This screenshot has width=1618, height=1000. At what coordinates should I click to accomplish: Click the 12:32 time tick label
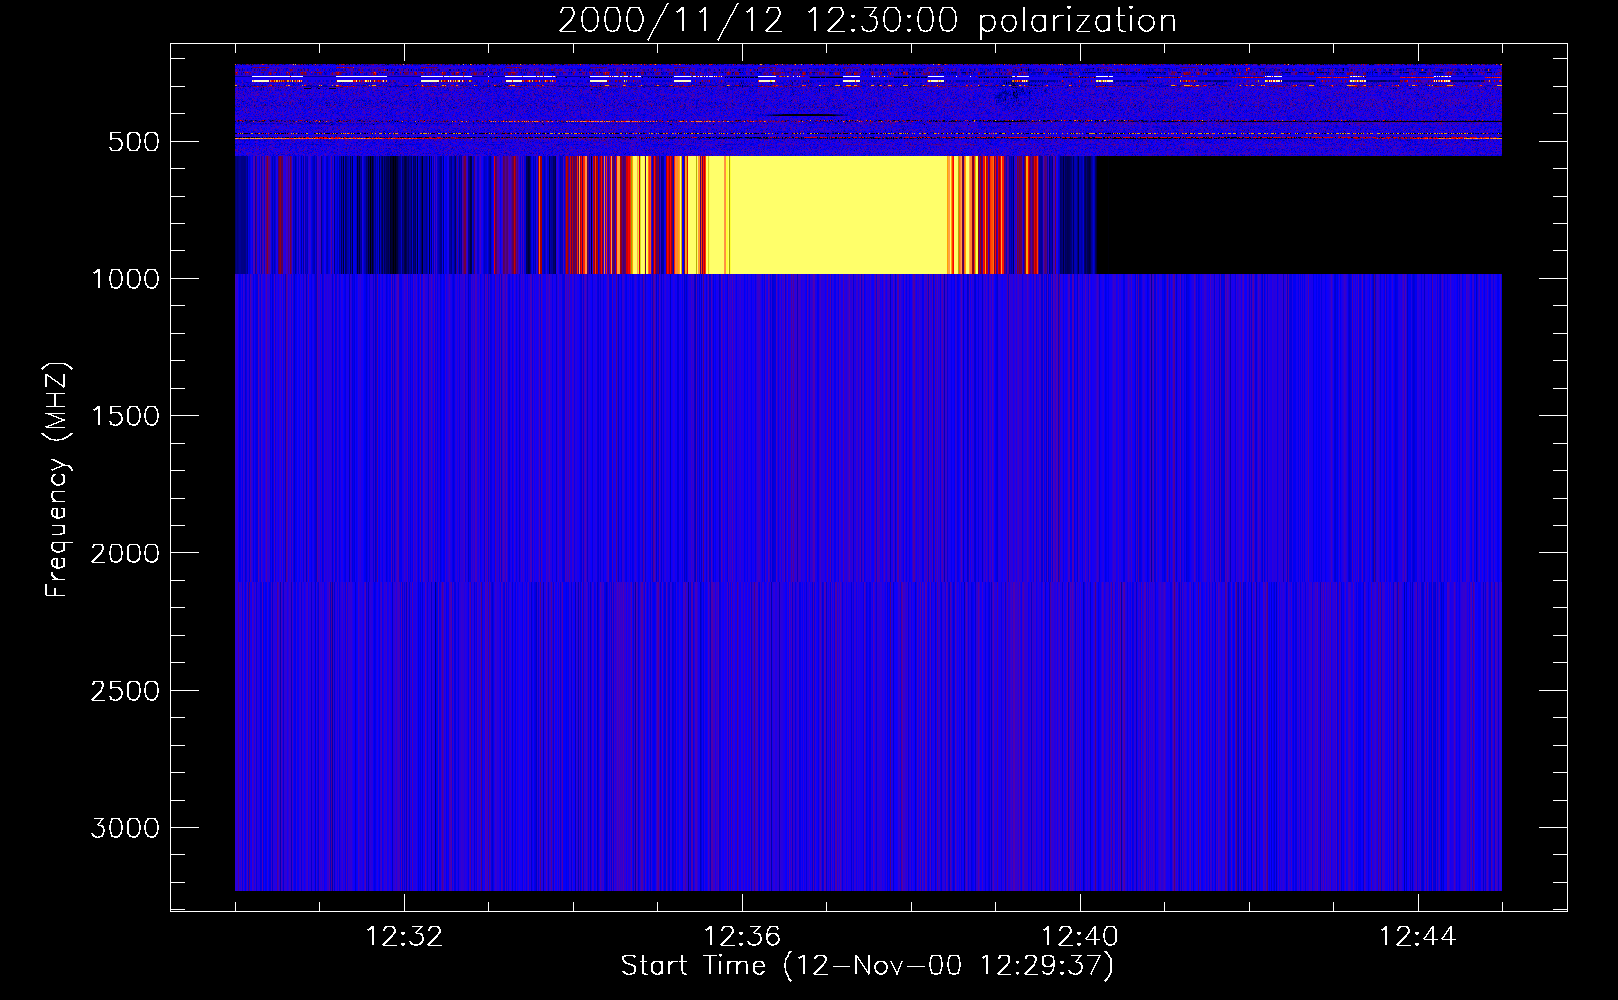click(x=404, y=937)
